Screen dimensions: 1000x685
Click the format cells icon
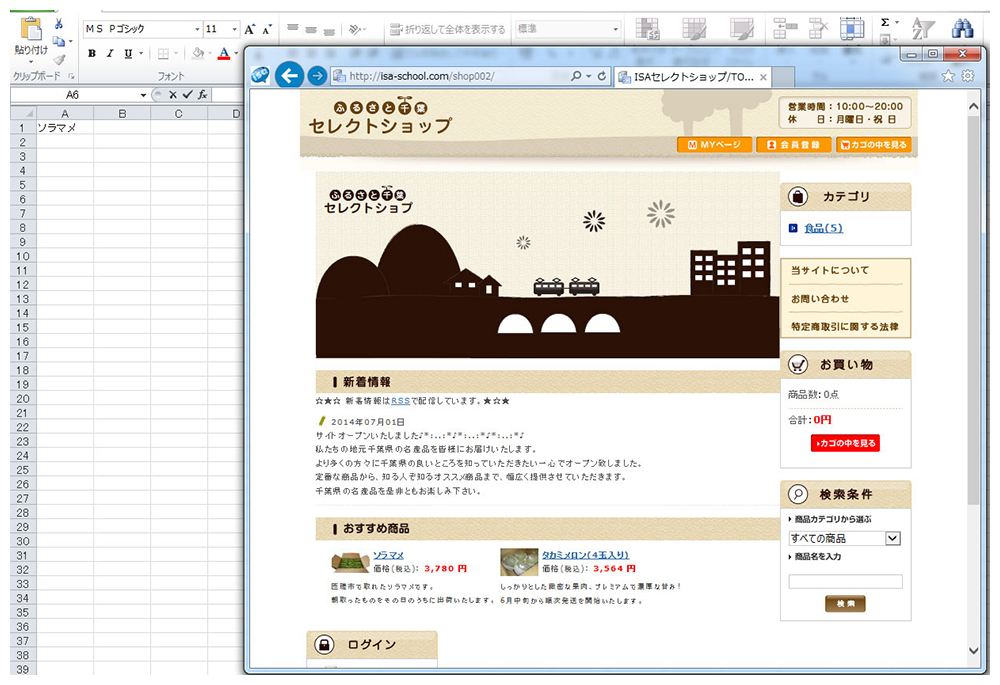click(852, 29)
